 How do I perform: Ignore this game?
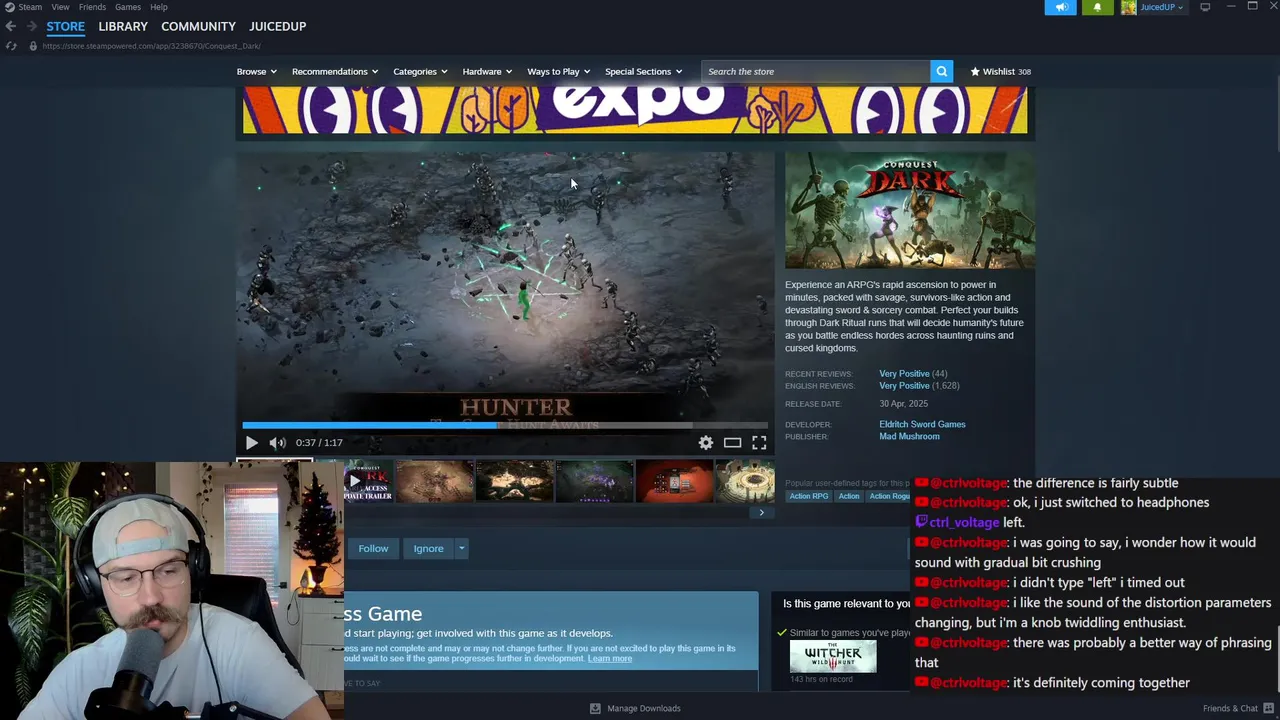pos(428,549)
